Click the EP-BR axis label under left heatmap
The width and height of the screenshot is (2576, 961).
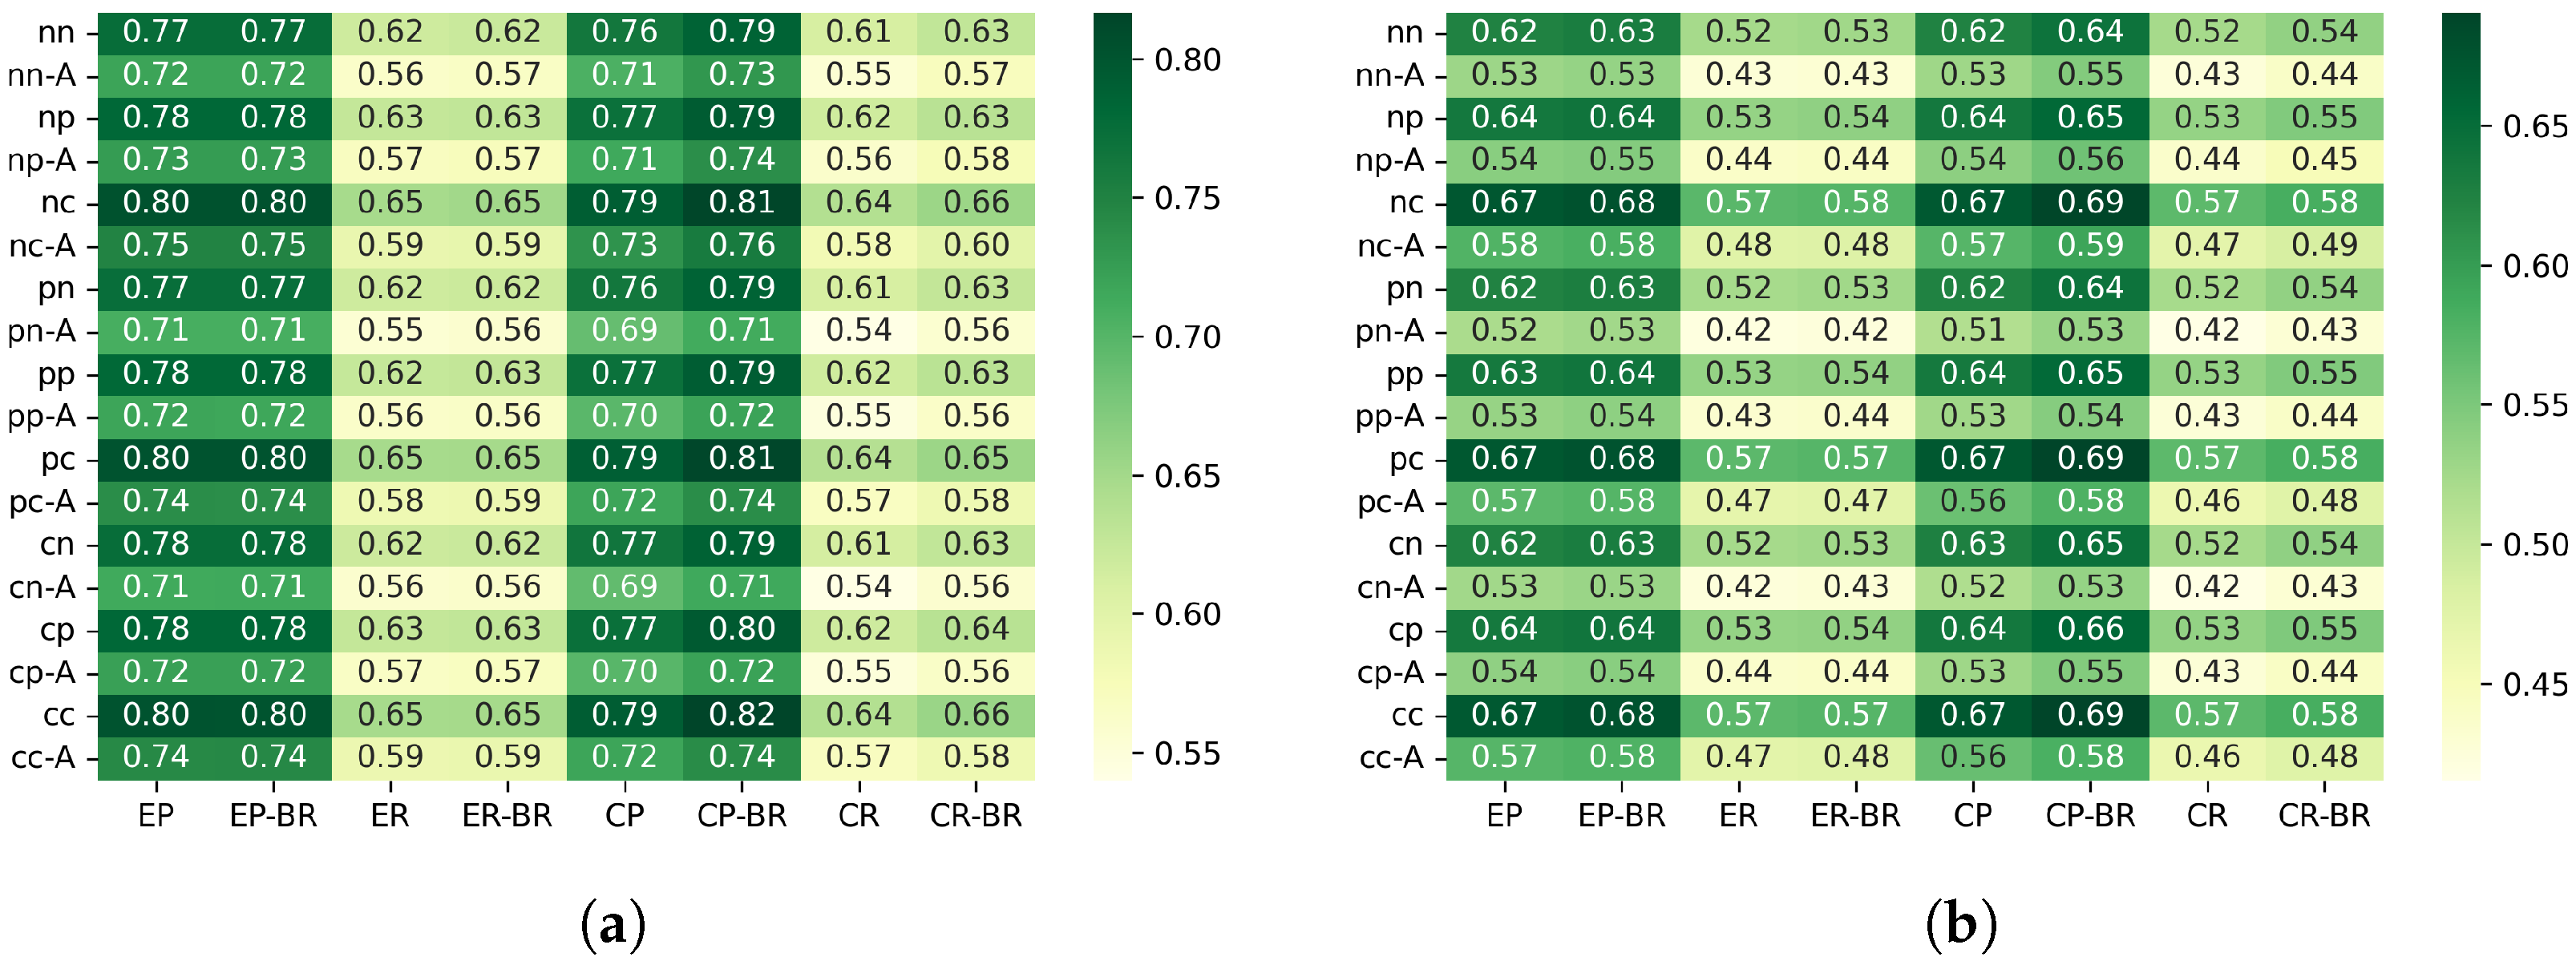click(273, 816)
